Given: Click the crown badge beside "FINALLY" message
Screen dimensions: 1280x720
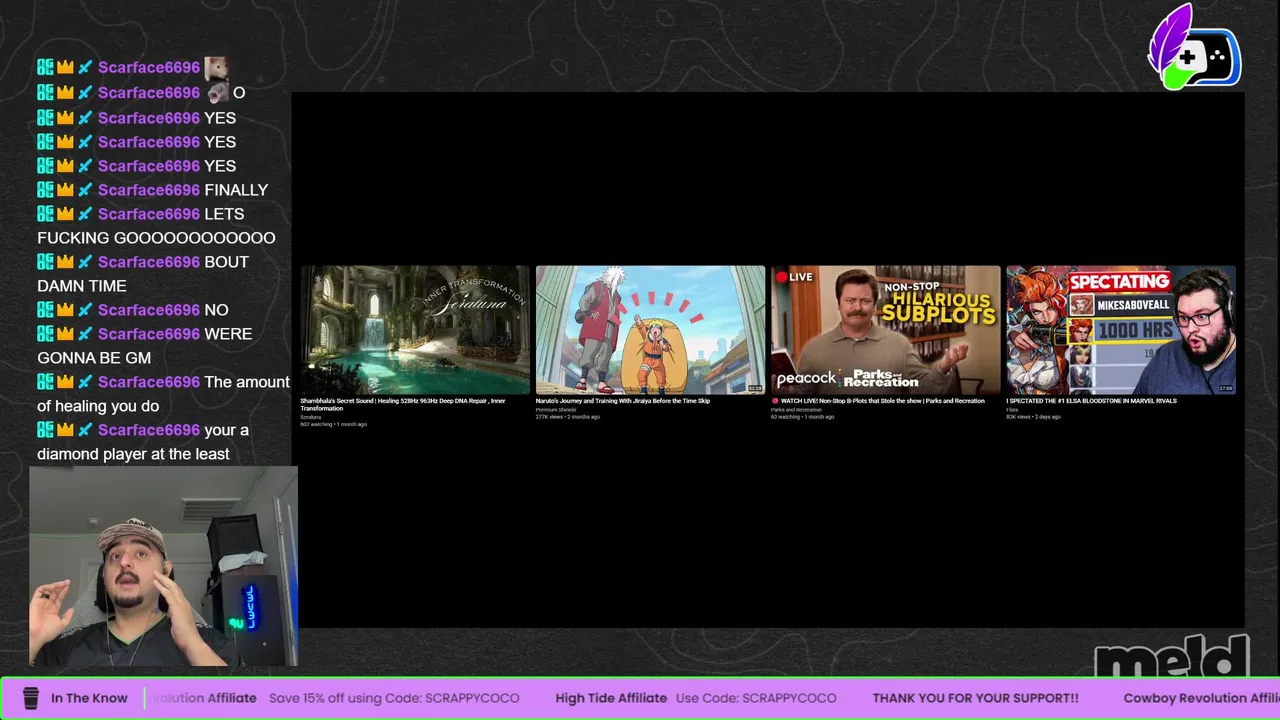Looking at the screenshot, I should (65, 190).
